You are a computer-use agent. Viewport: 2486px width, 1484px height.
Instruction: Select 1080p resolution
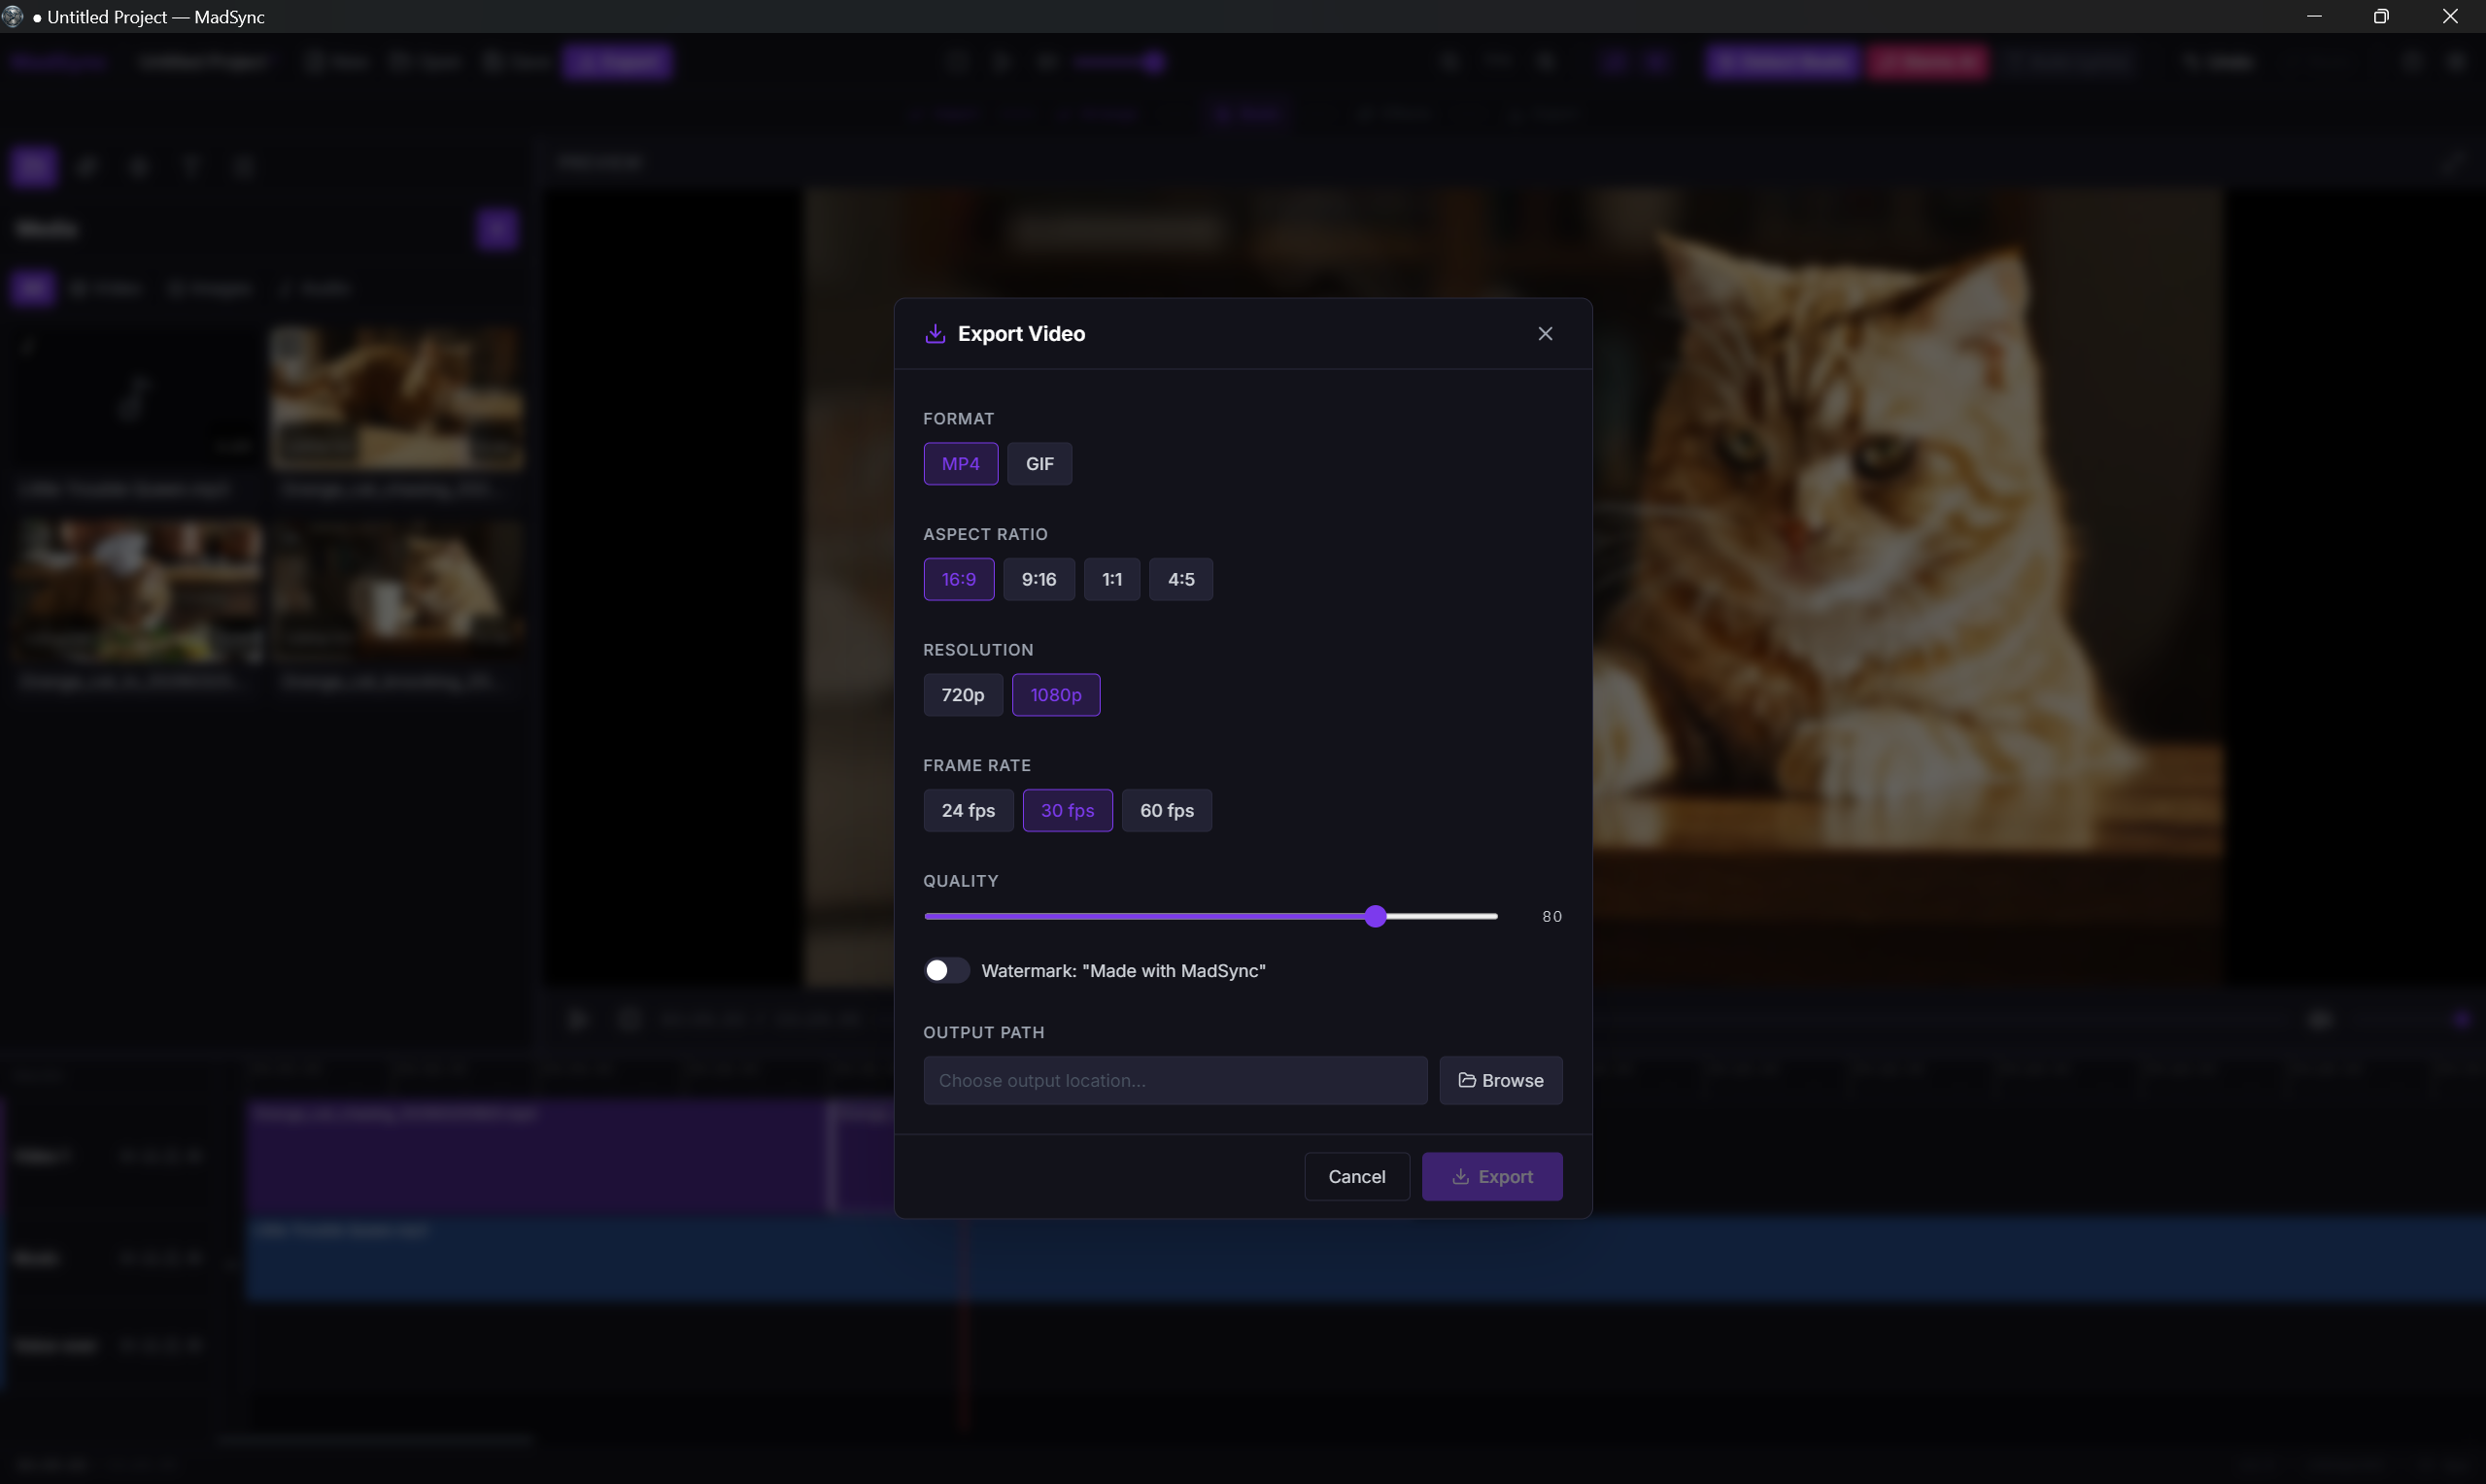click(1055, 695)
